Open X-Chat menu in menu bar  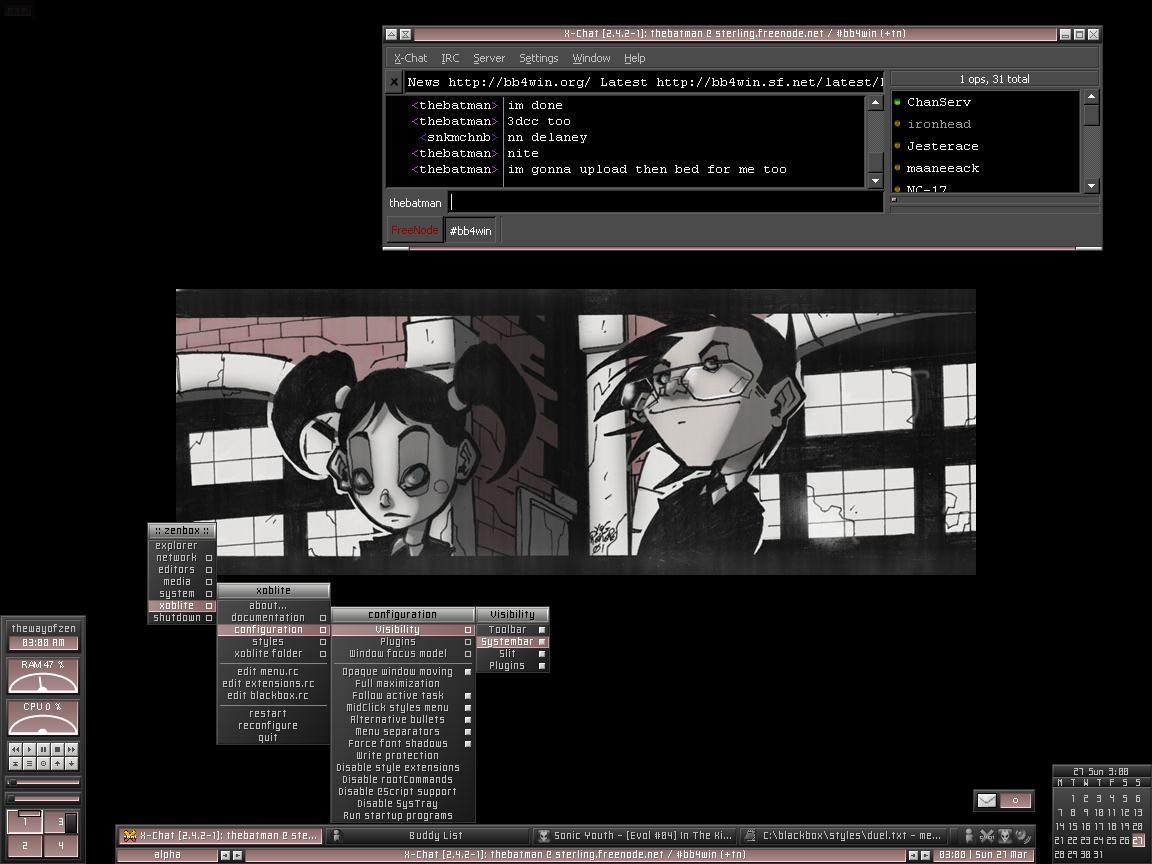coord(410,58)
